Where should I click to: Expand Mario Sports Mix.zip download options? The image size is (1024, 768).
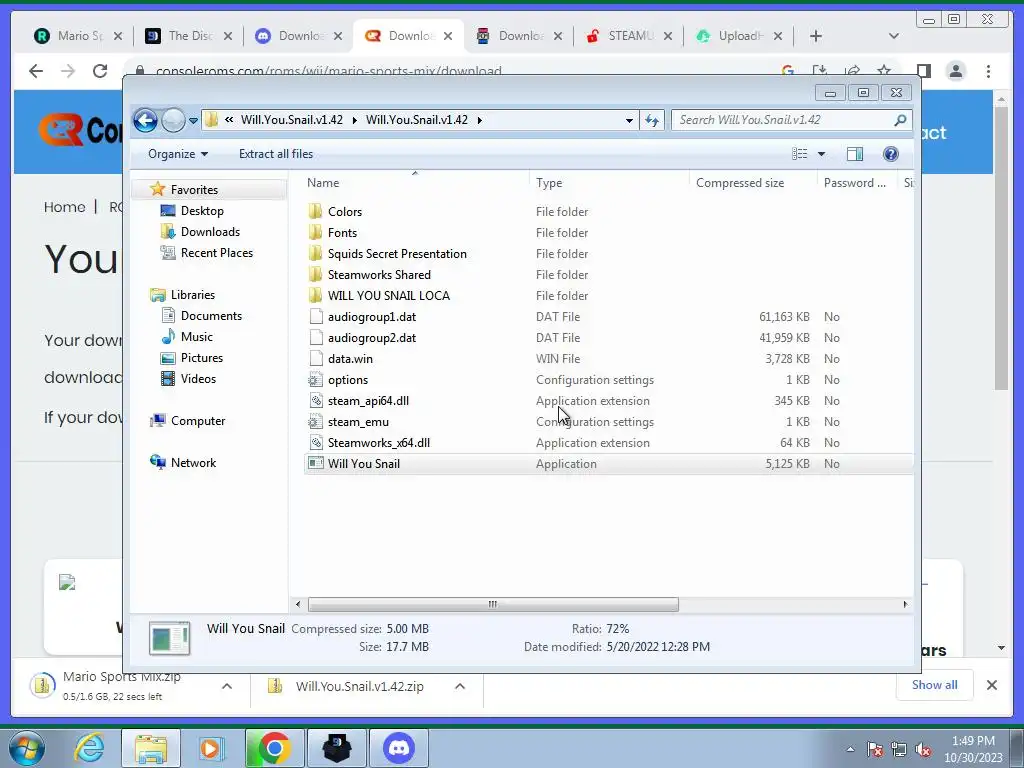click(227, 686)
